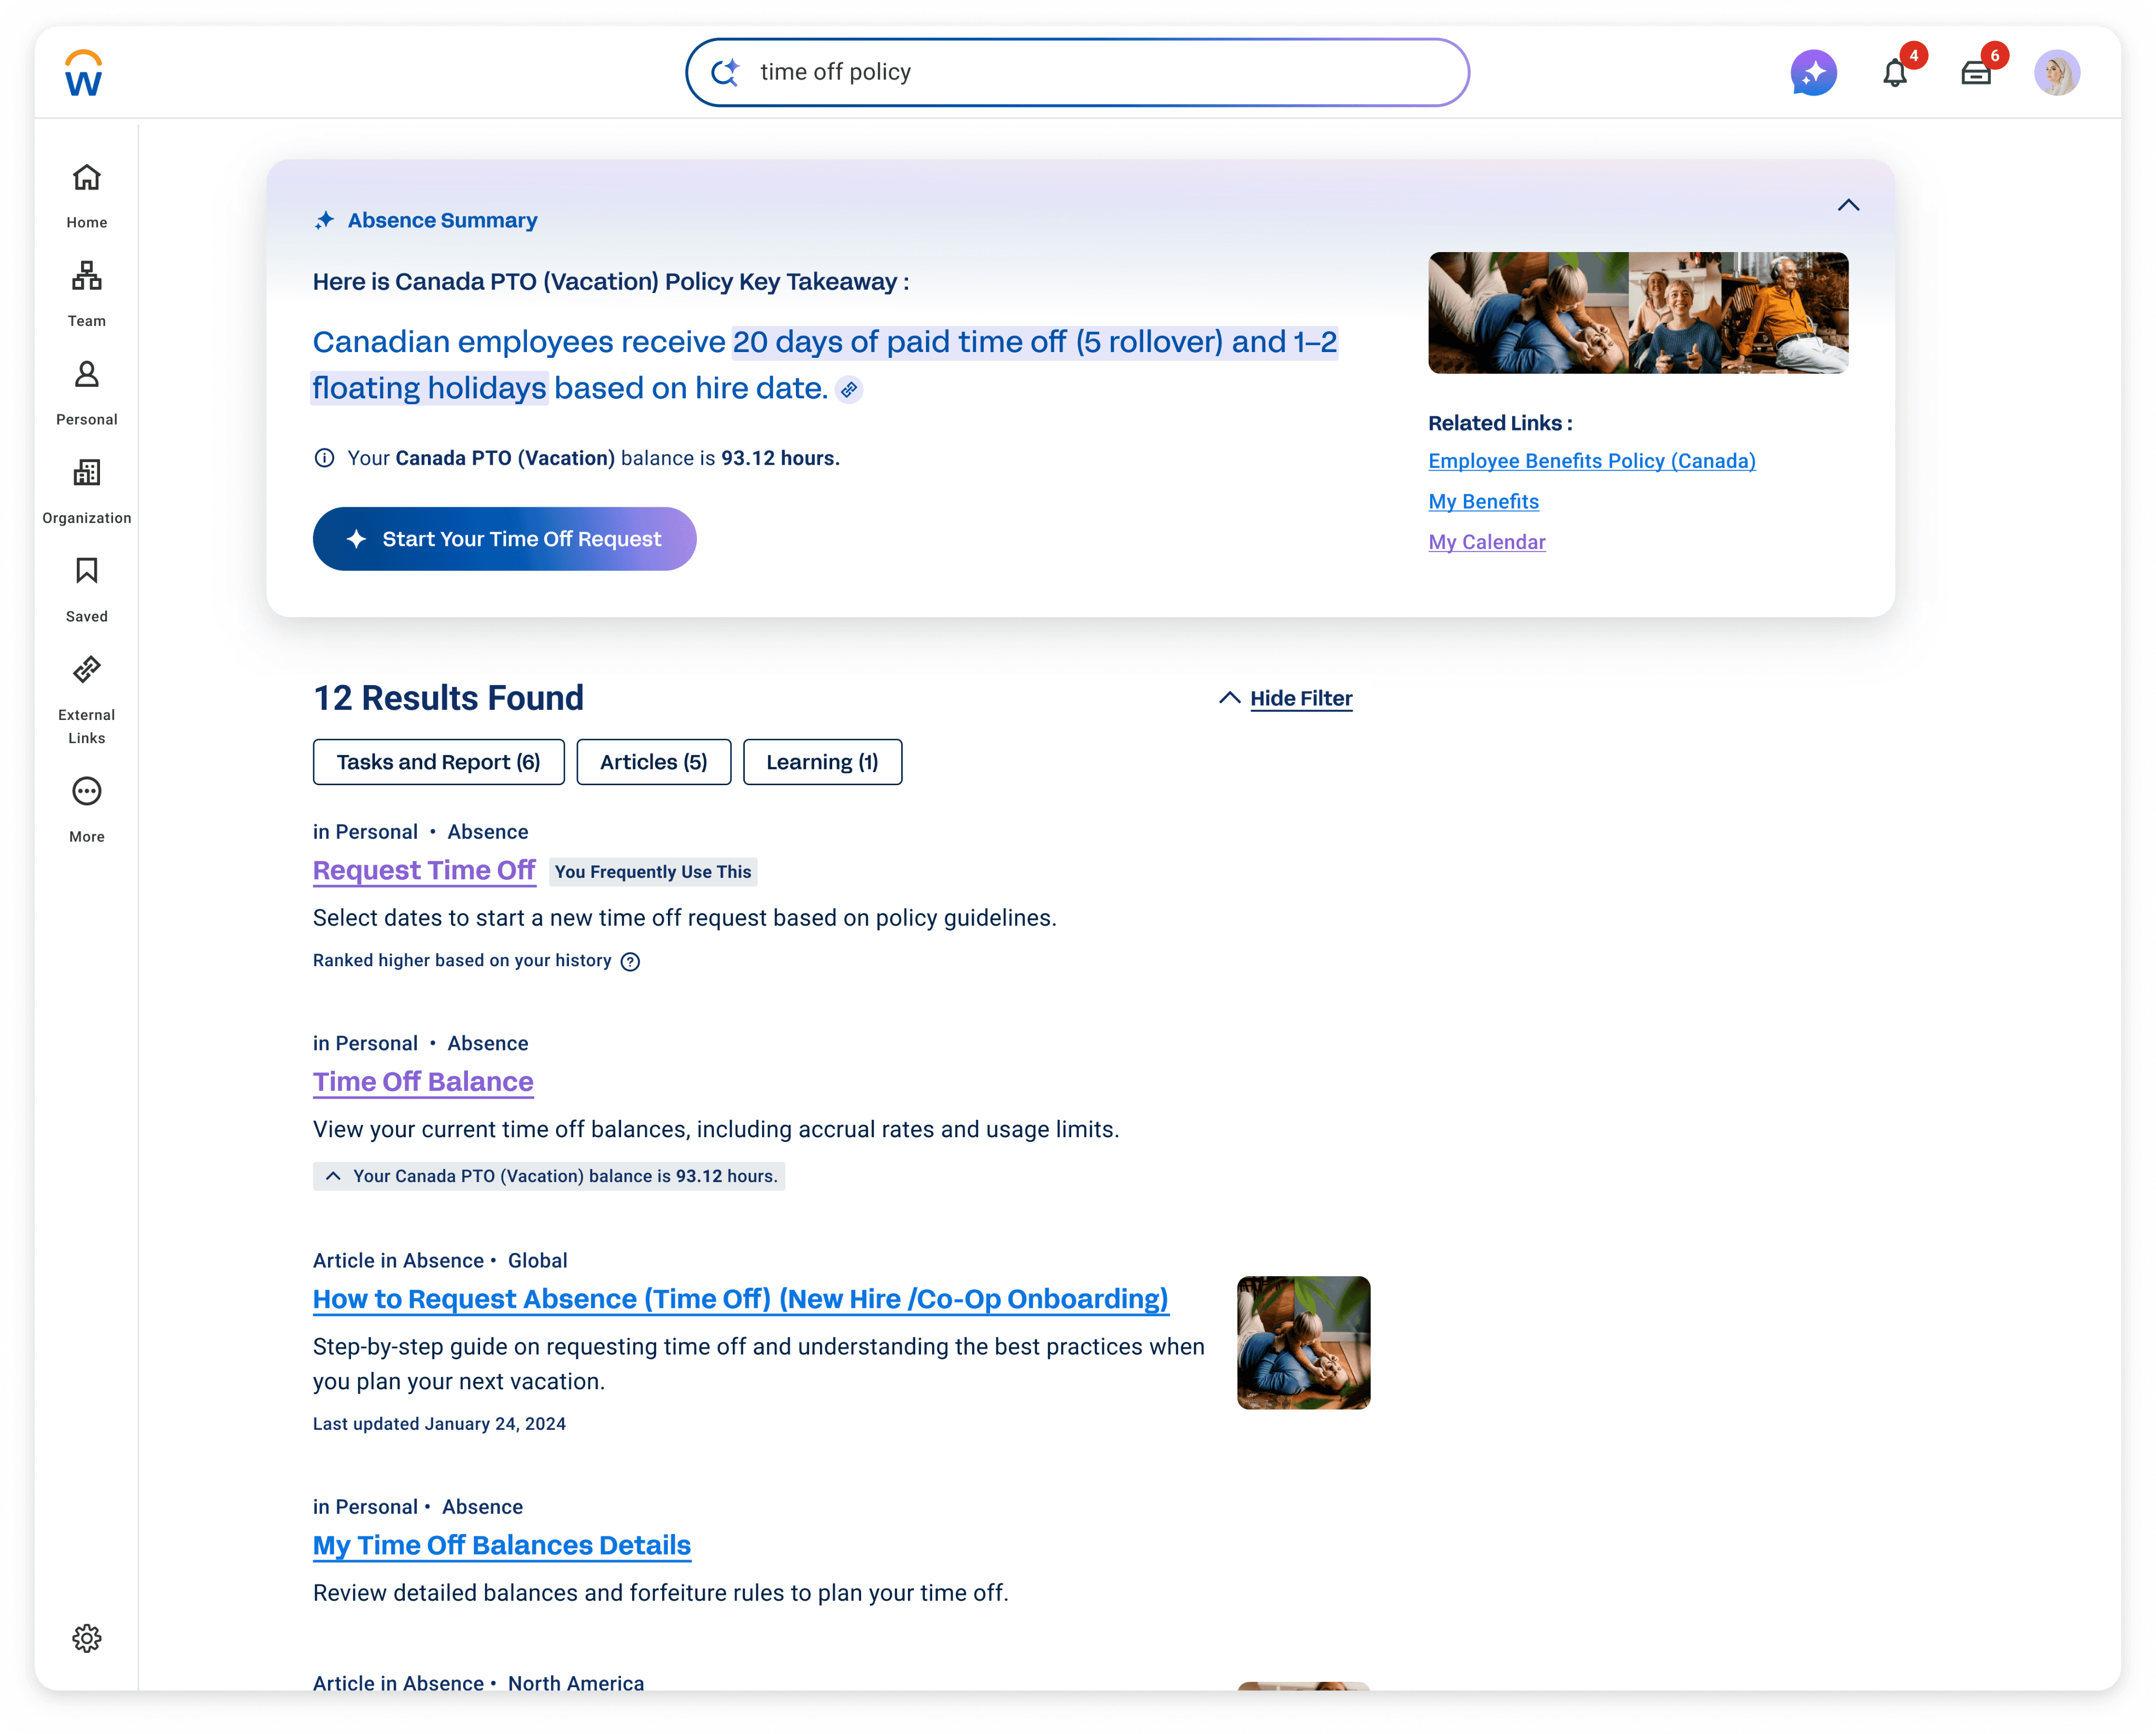
Task: Open the inbox tray icon
Action: (x=1975, y=73)
